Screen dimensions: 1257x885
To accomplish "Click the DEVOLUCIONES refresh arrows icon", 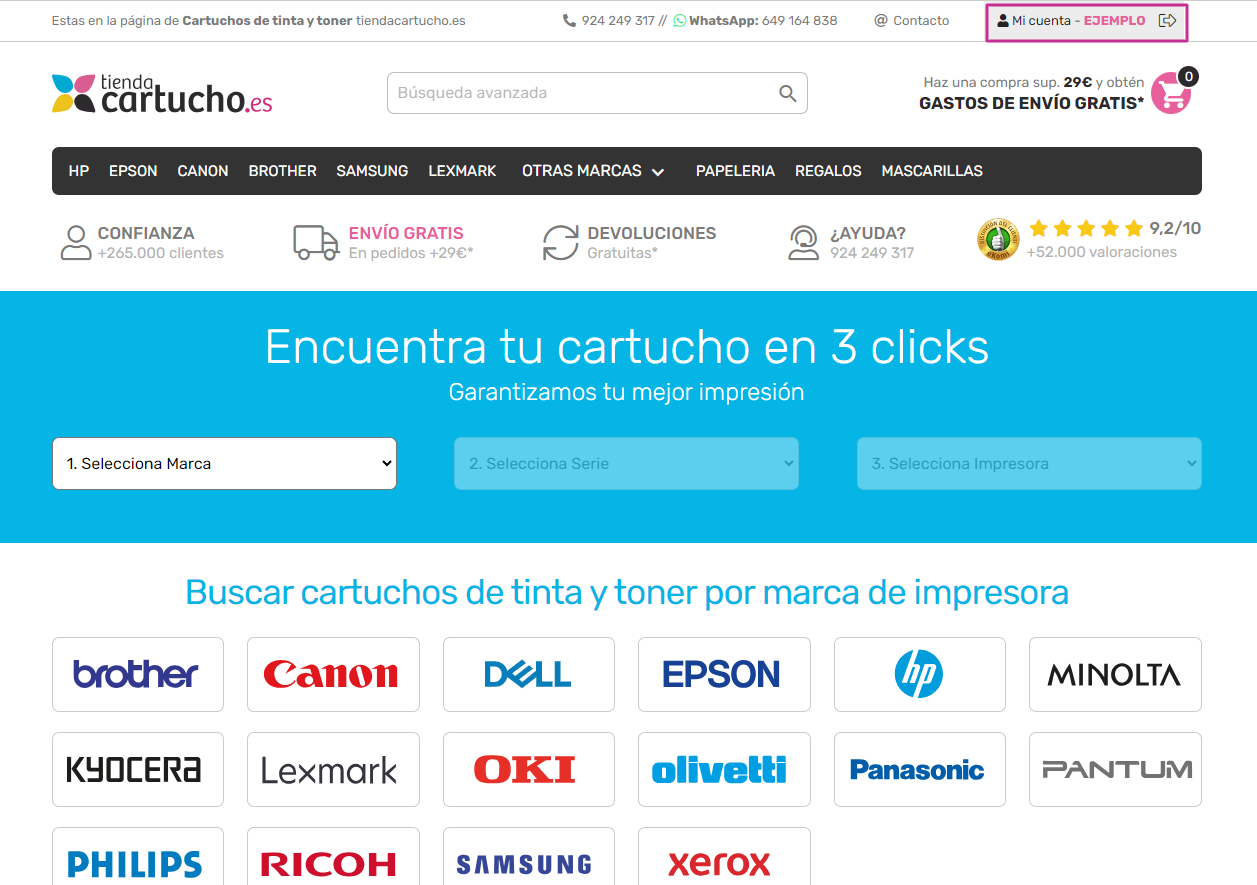I will [x=561, y=243].
